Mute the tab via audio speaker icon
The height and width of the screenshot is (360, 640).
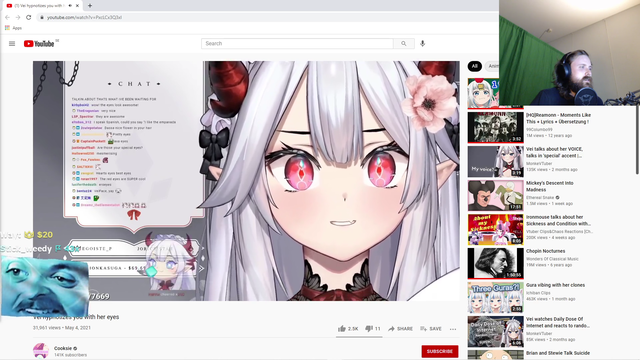[70, 6]
